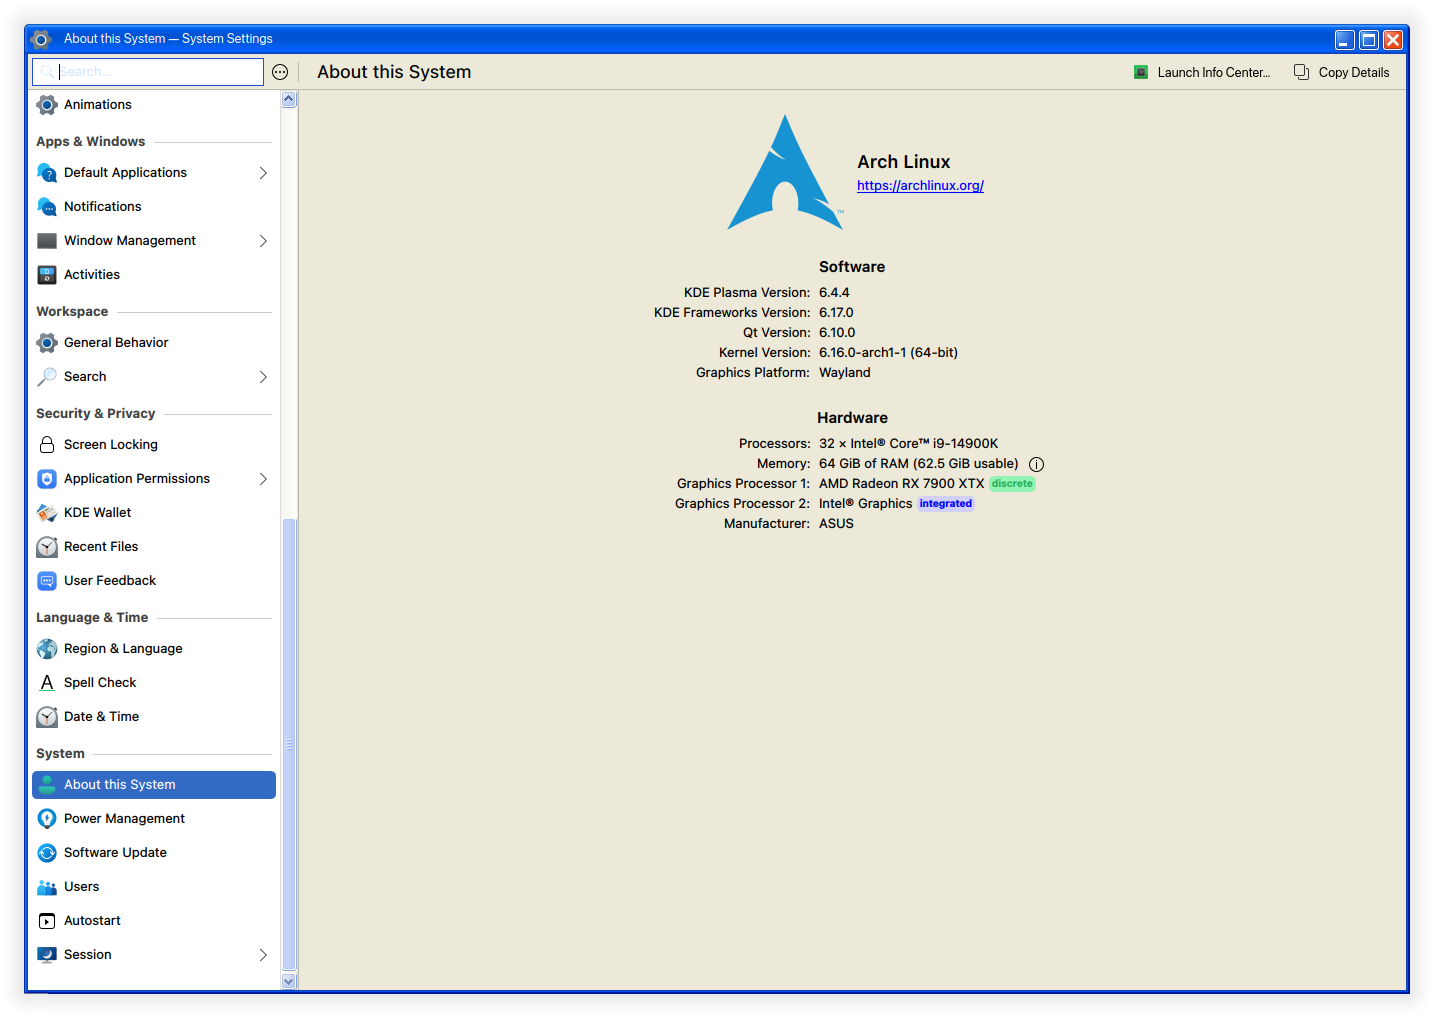
Task: Open the Screen Locking padlock icon
Action: pos(47,445)
